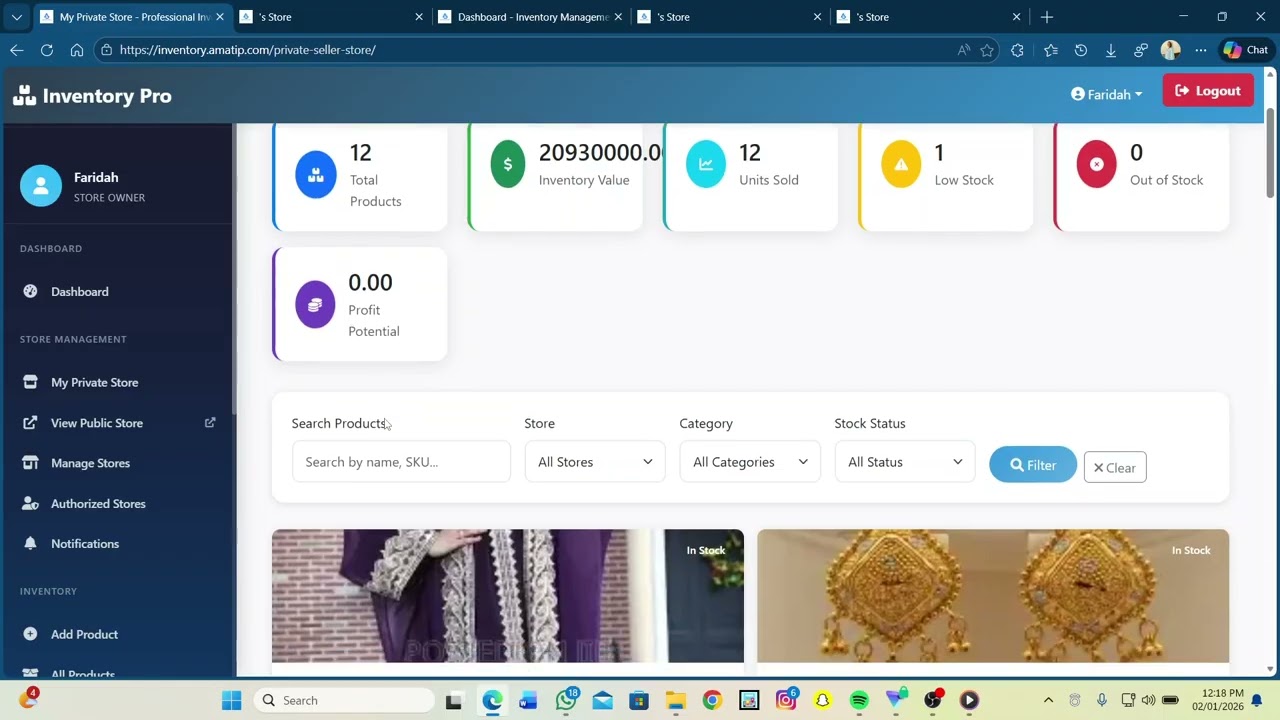The height and width of the screenshot is (720, 1280).
Task: Click the In Stock badge on purple dress
Action: [706, 550]
